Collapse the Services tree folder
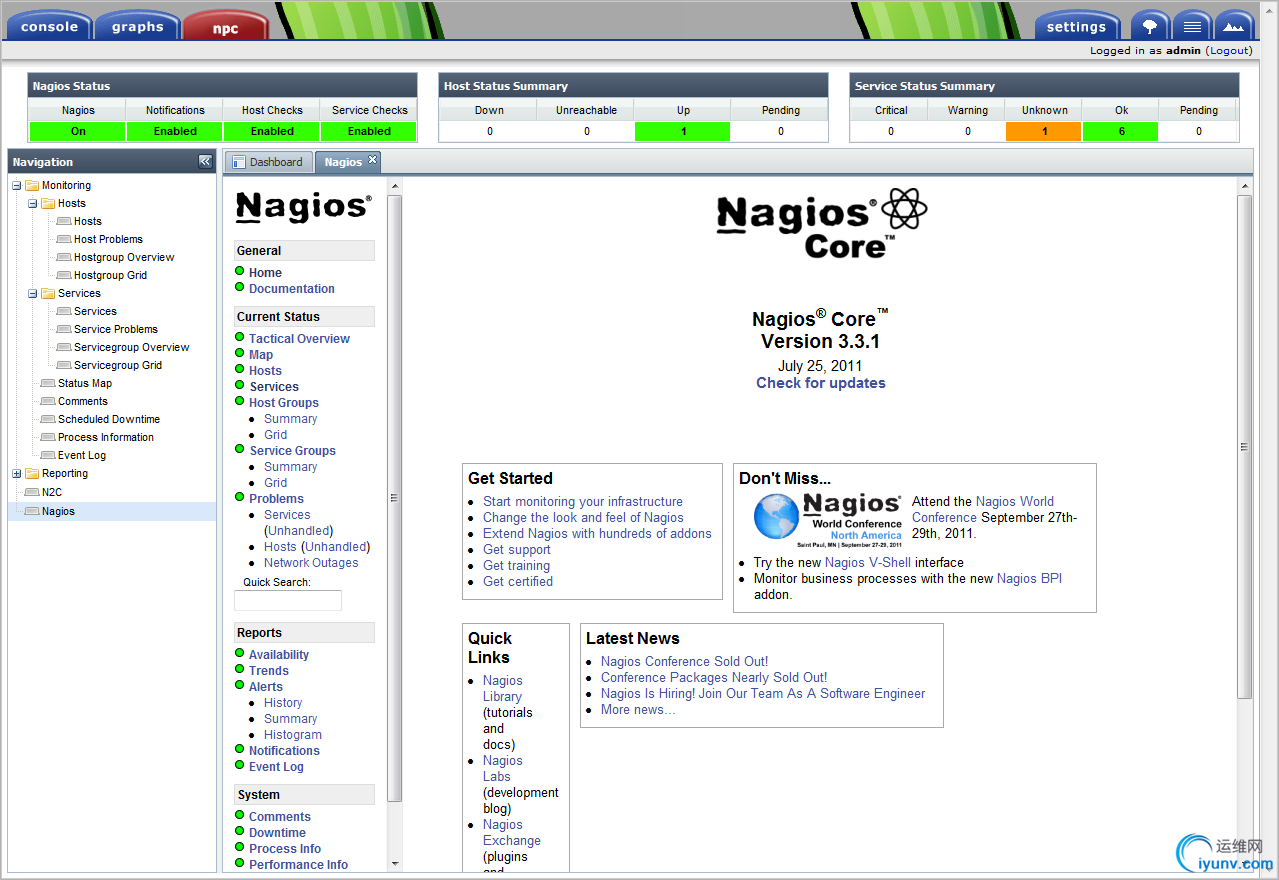Image resolution: width=1279 pixels, height=880 pixels. [x=32, y=293]
